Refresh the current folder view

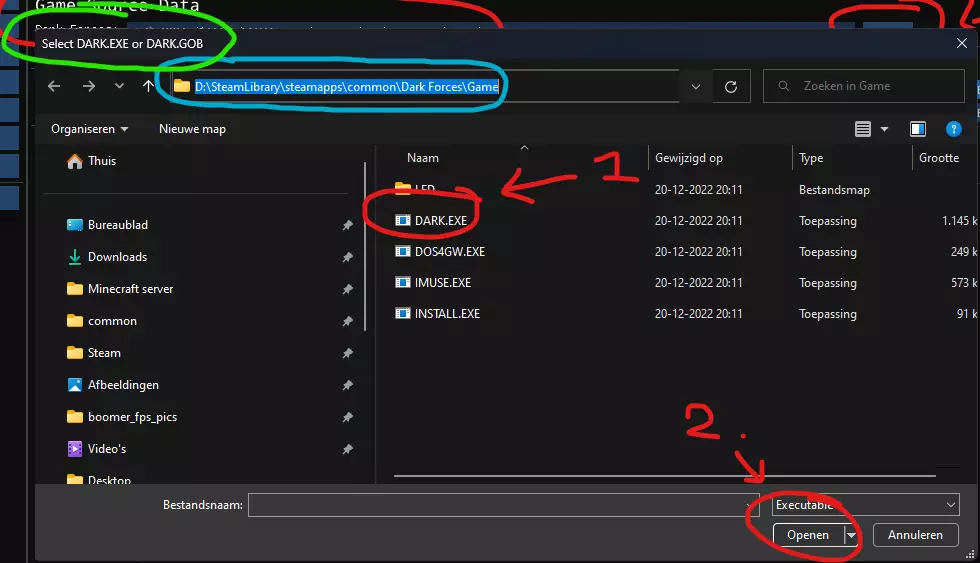731,87
